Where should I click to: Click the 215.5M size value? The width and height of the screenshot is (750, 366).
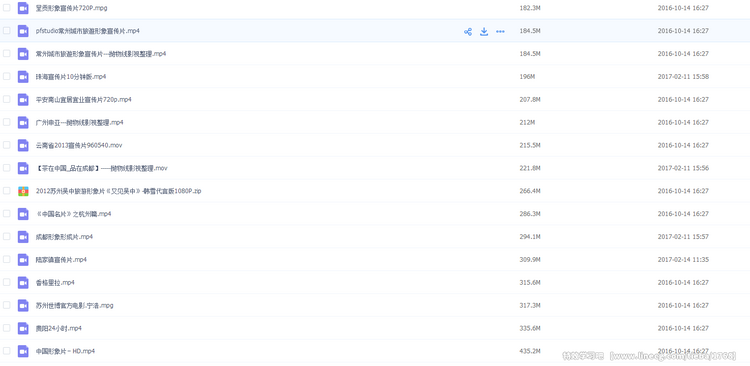pyautogui.click(x=529, y=145)
